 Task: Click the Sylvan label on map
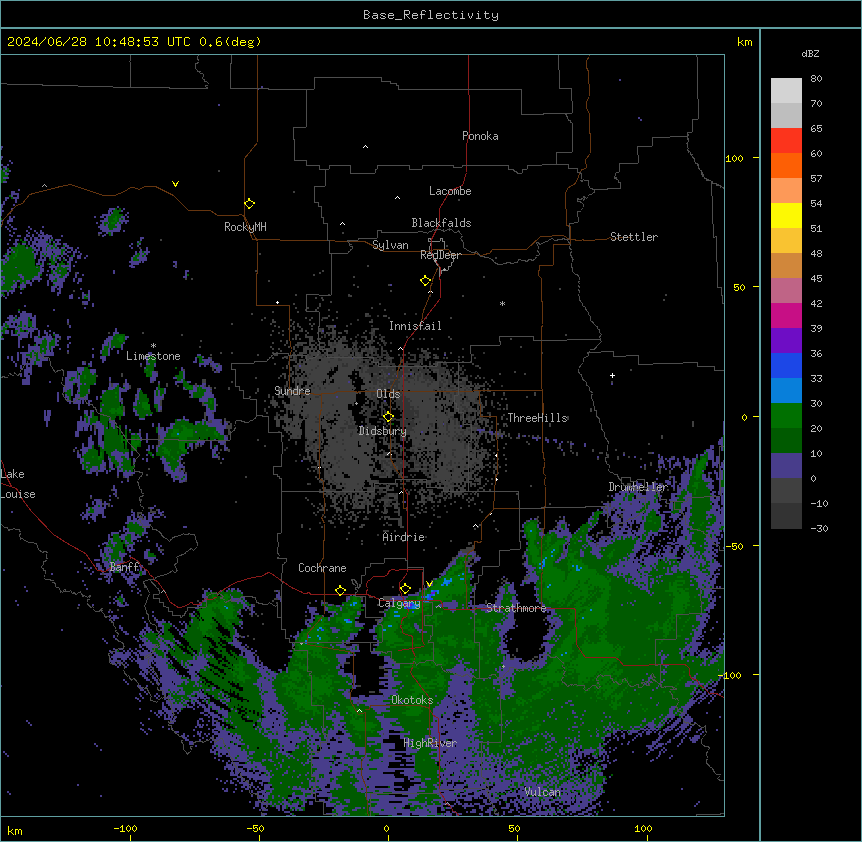coord(390,245)
